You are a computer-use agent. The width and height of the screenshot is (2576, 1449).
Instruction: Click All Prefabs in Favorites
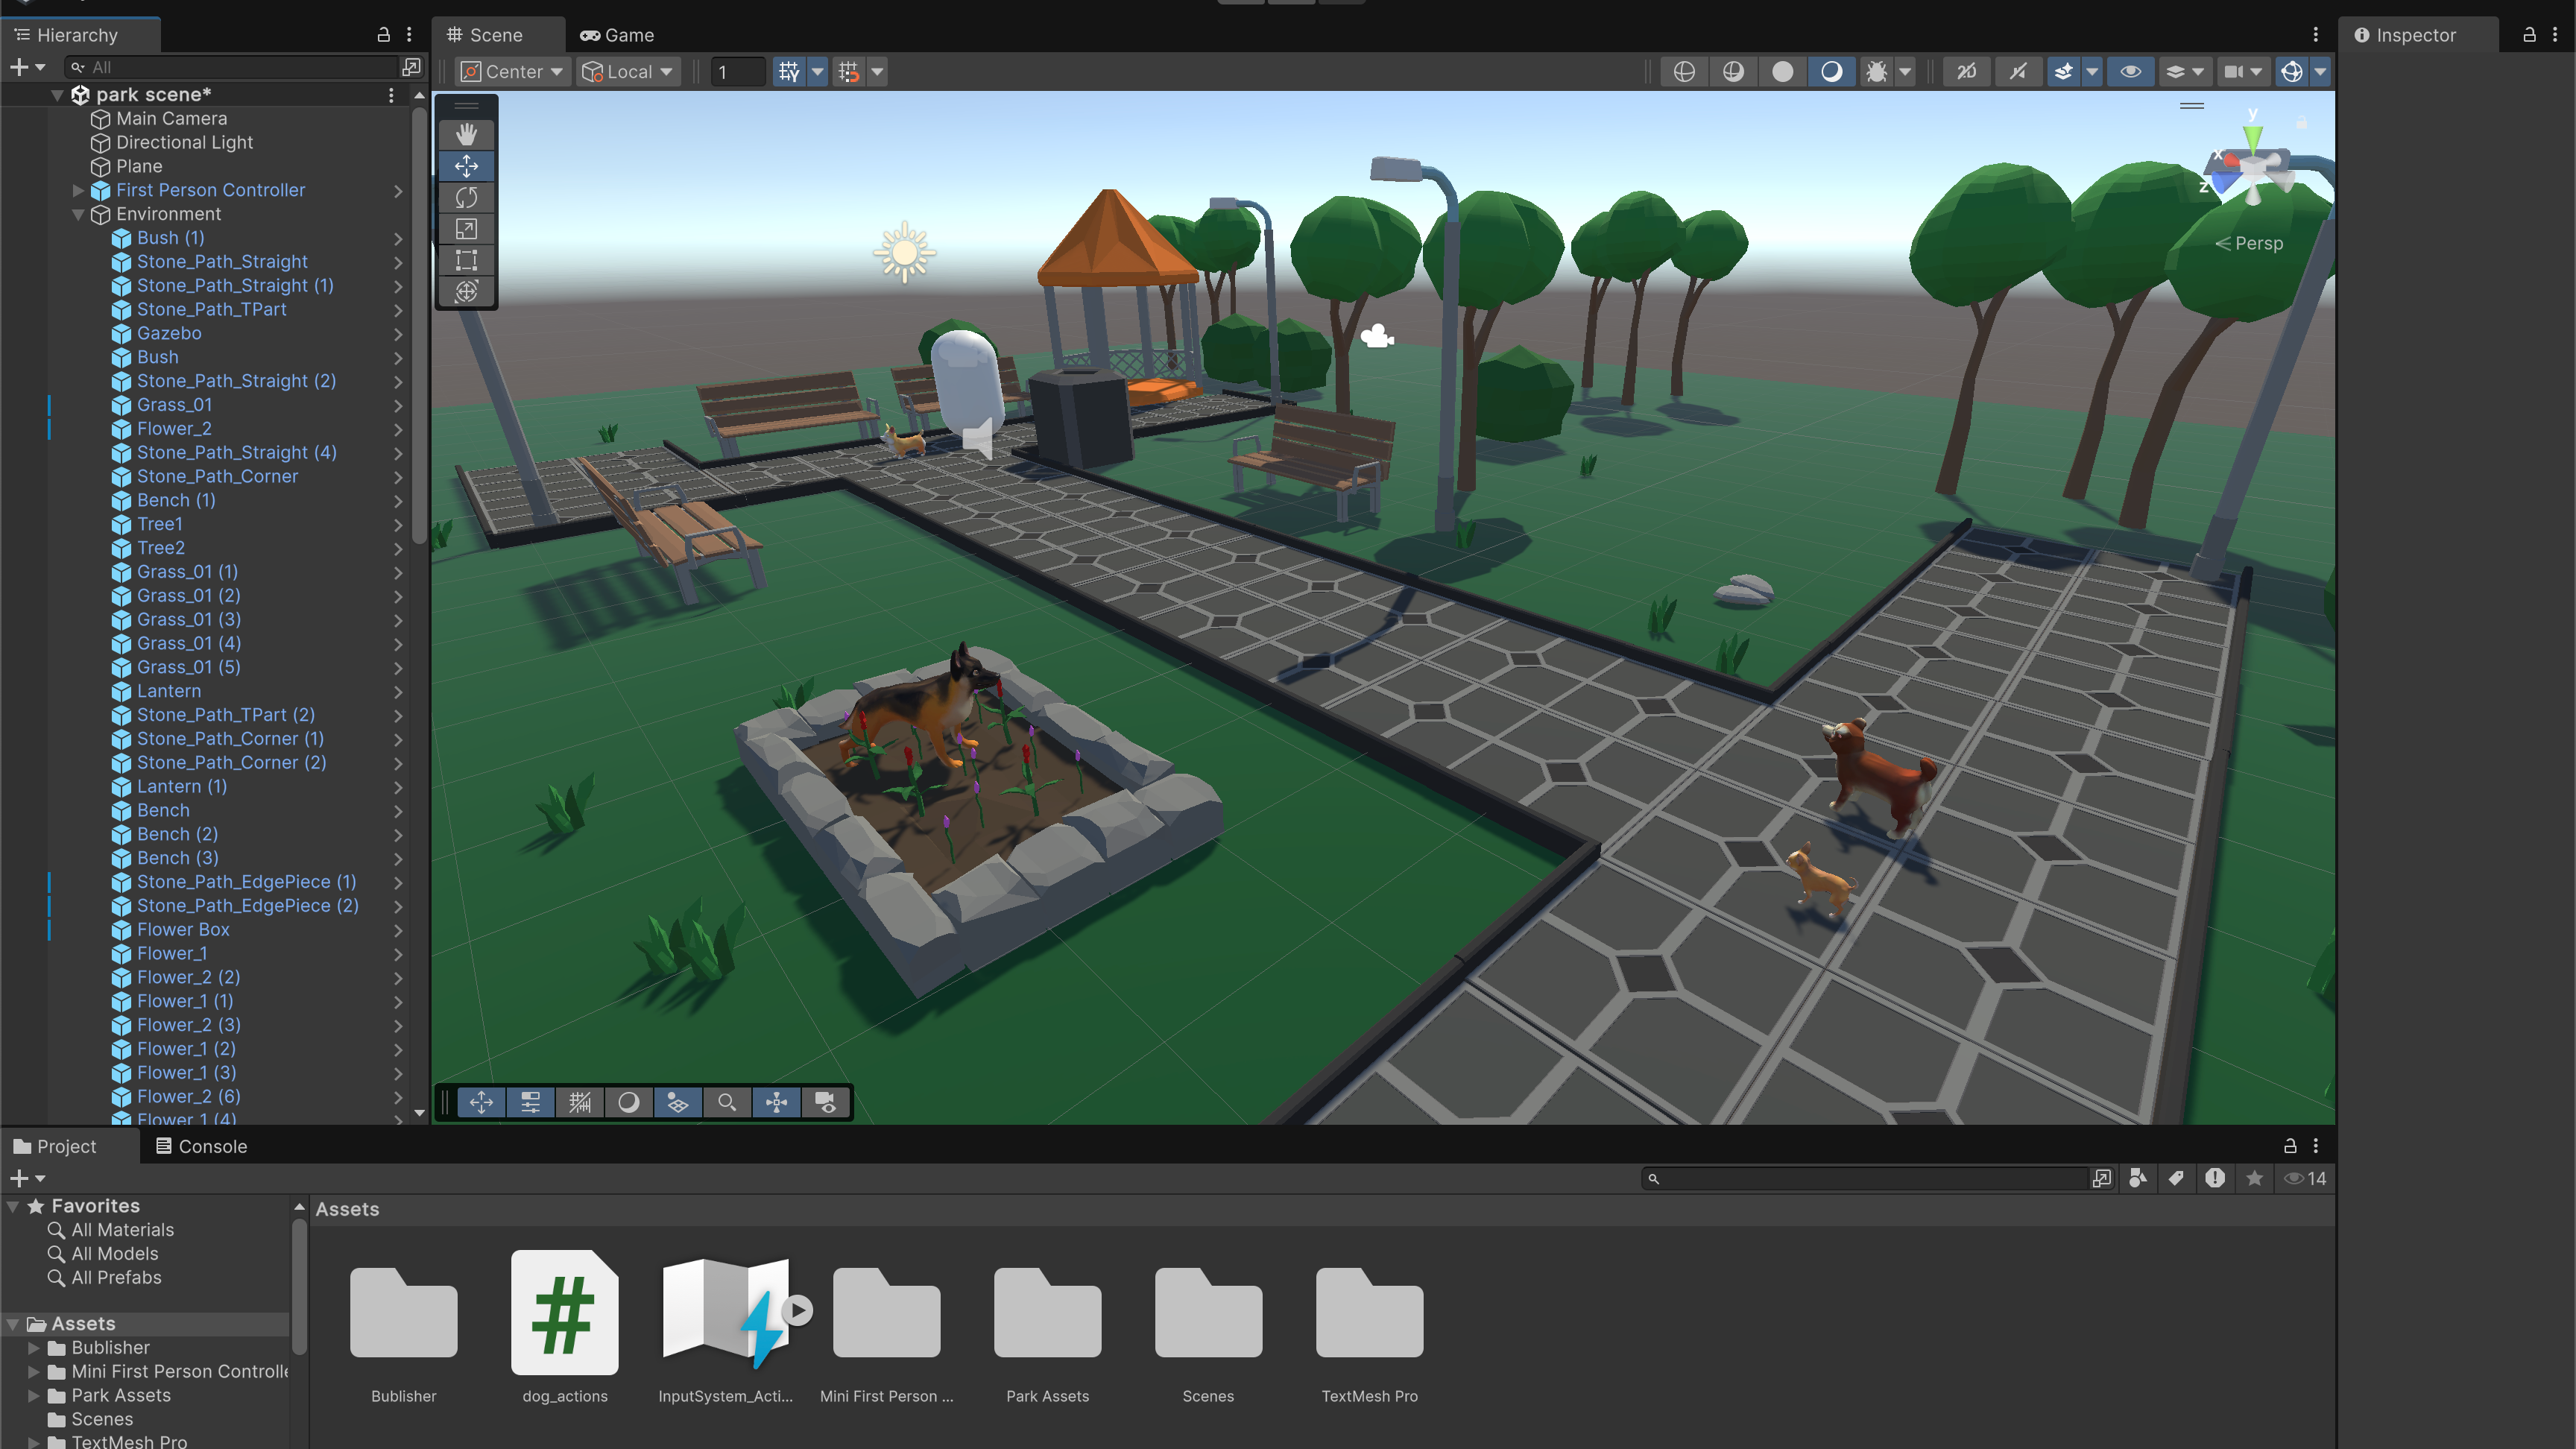(x=116, y=1277)
